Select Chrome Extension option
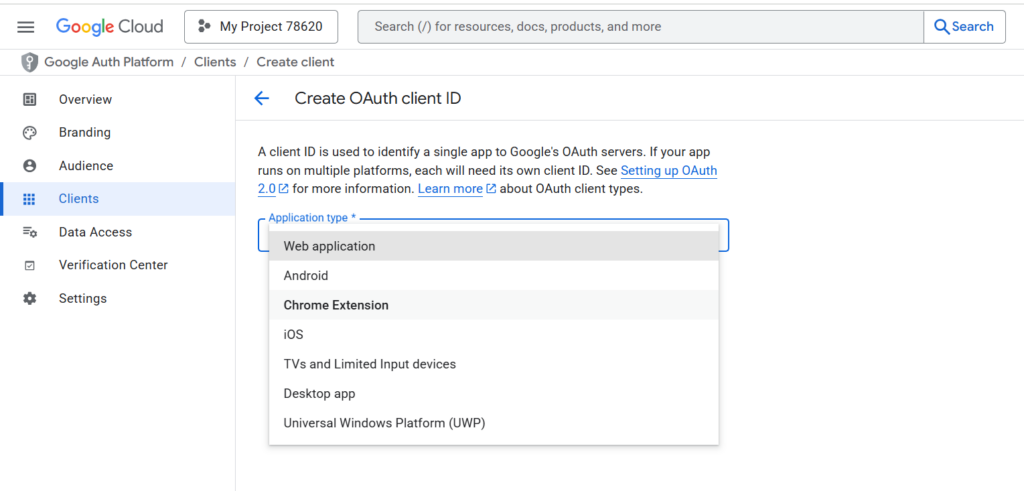This screenshot has height=491, width=1024. [494, 305]
